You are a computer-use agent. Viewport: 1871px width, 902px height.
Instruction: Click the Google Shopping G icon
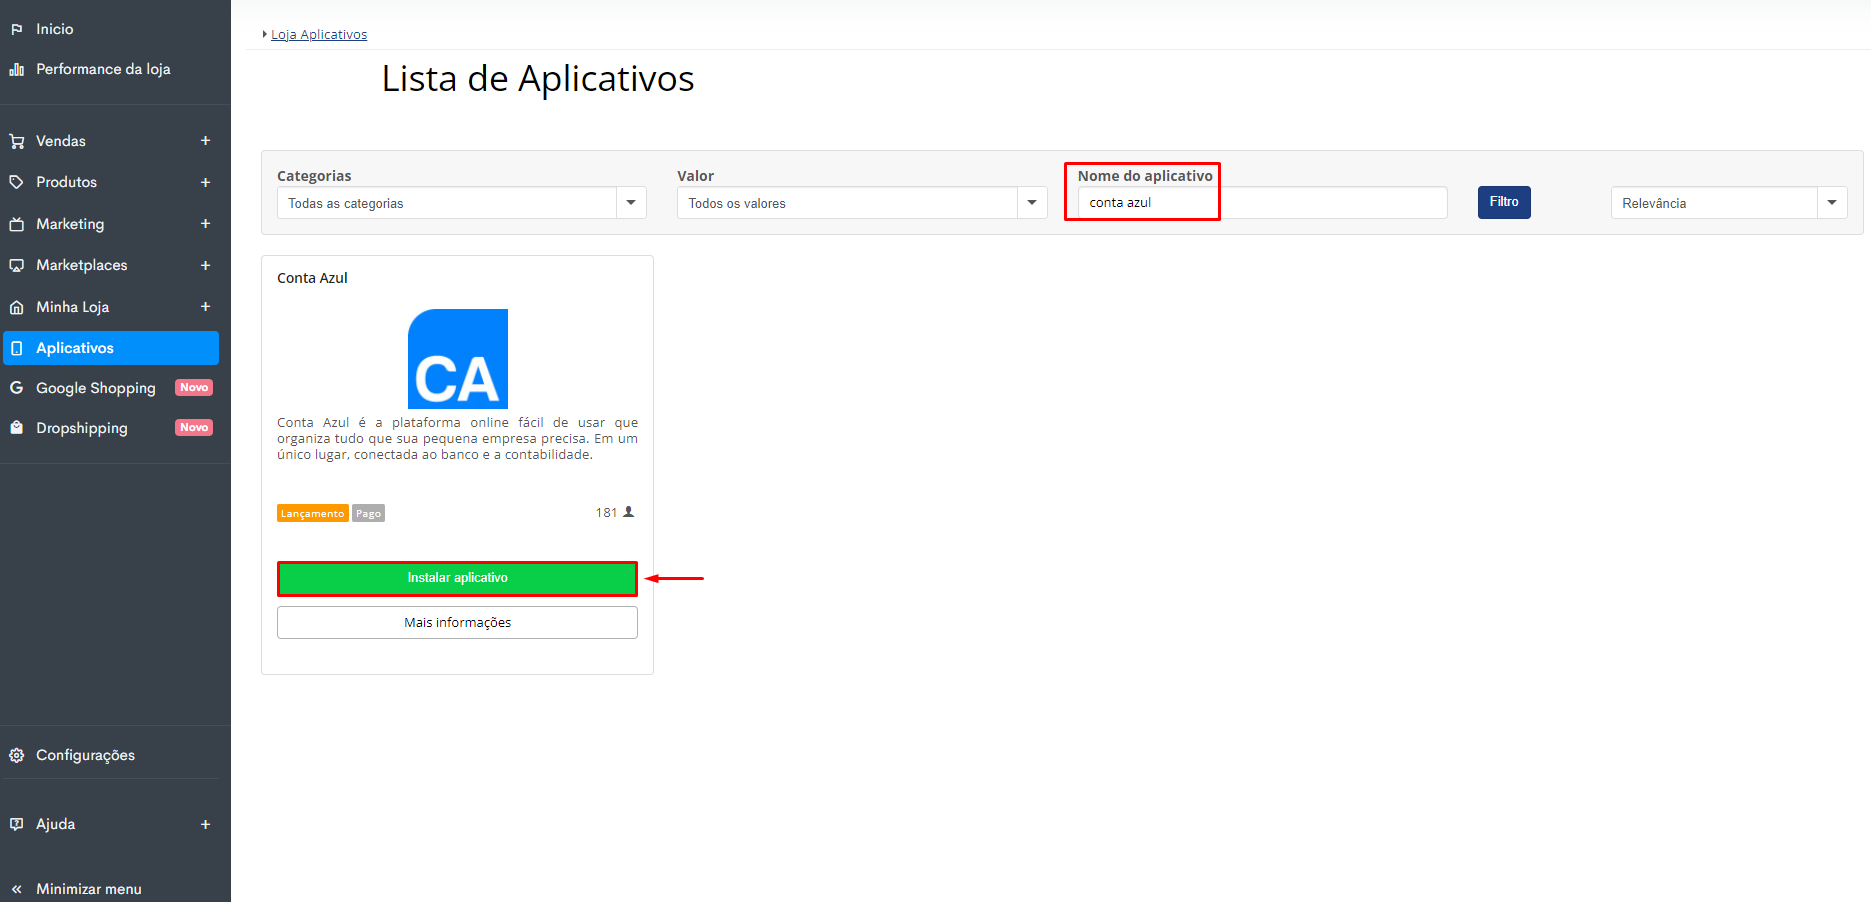[17, 388]
